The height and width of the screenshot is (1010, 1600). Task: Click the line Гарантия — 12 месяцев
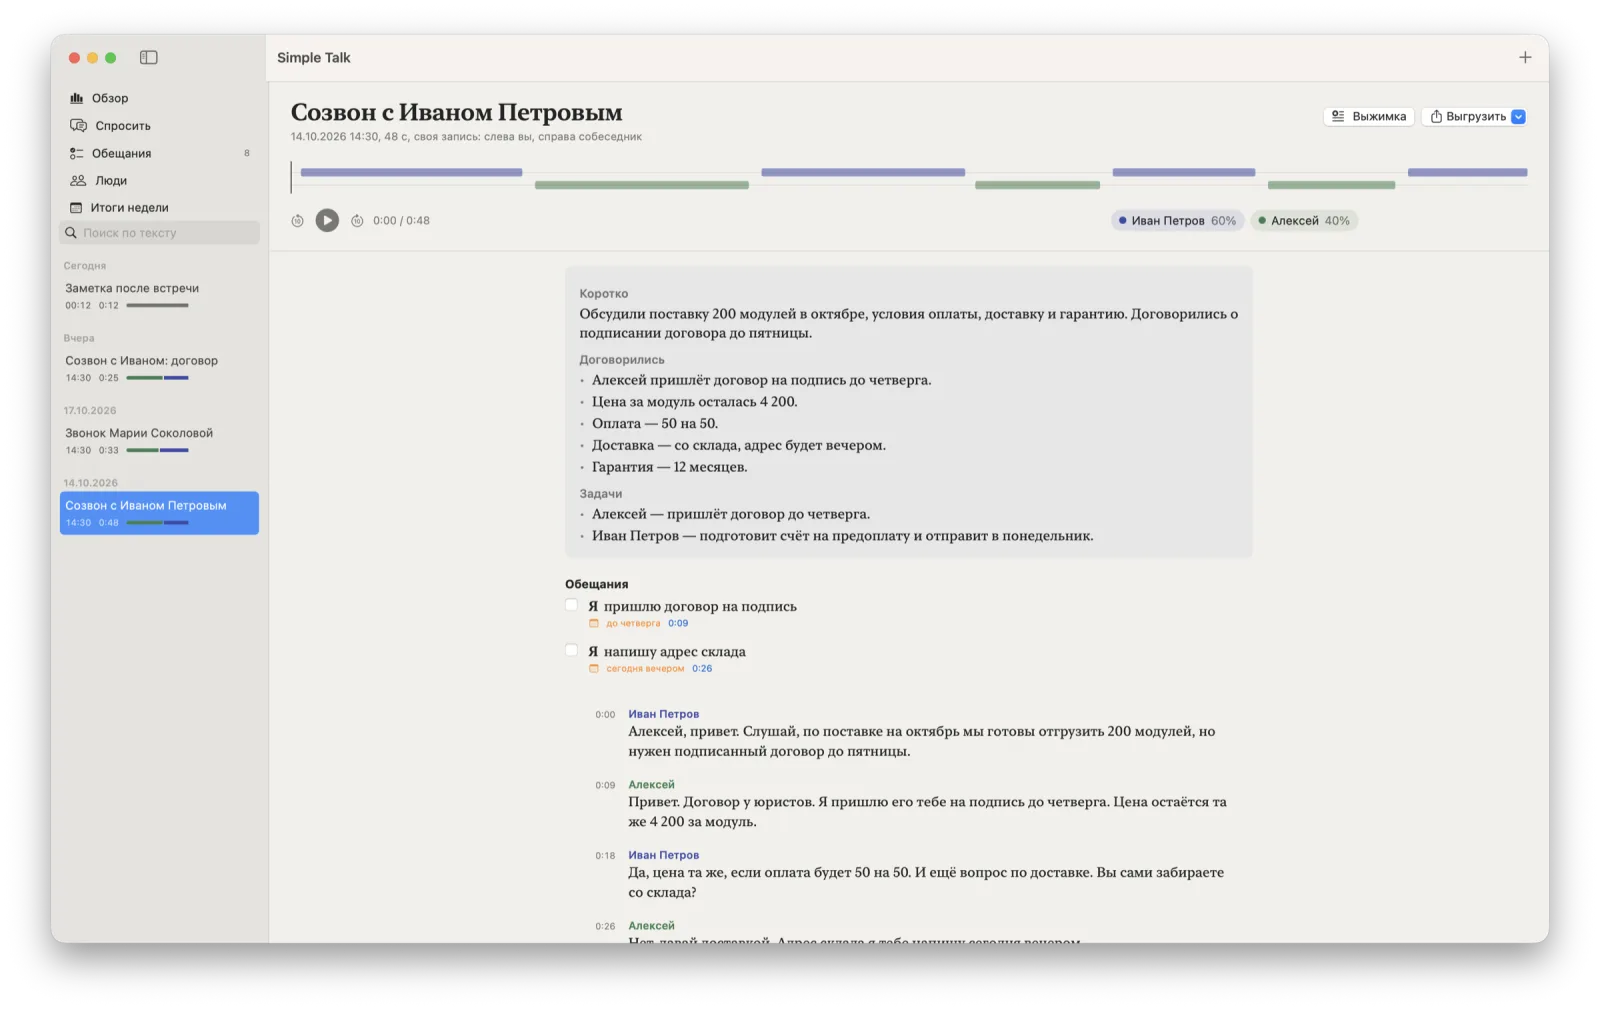(x=669, y=467)
